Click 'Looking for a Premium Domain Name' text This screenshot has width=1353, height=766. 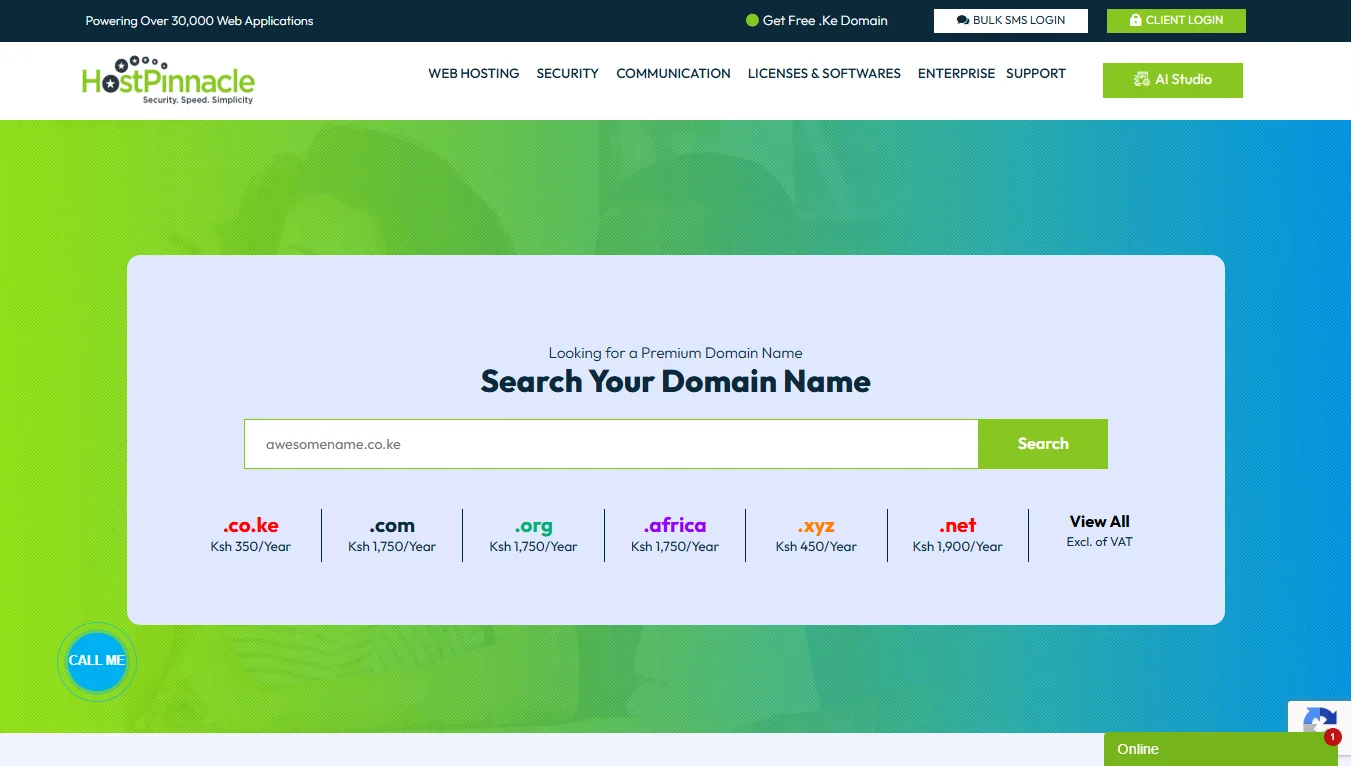click(x=676, y=353)
